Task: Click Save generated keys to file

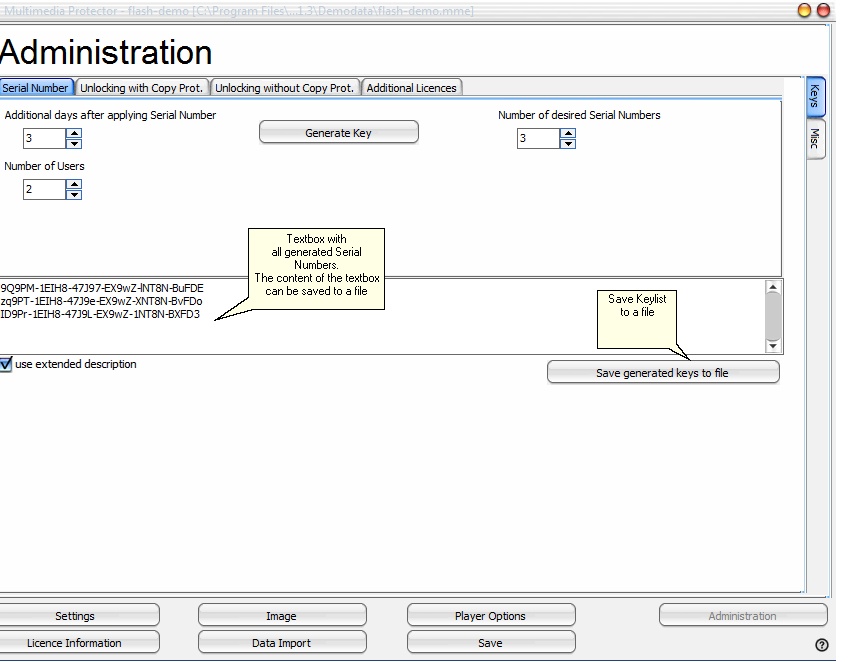Action: (662, 373)
